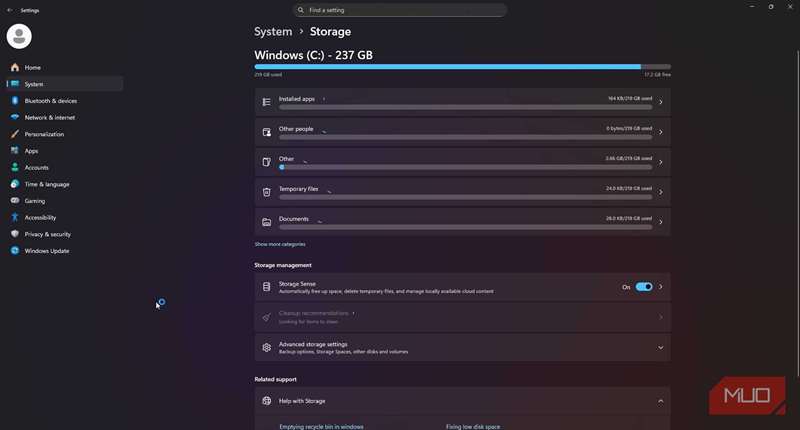This screenshot has height=430, width=800.
Task: Click the Installed apps list icon
Action: click(x=266, y=102)
